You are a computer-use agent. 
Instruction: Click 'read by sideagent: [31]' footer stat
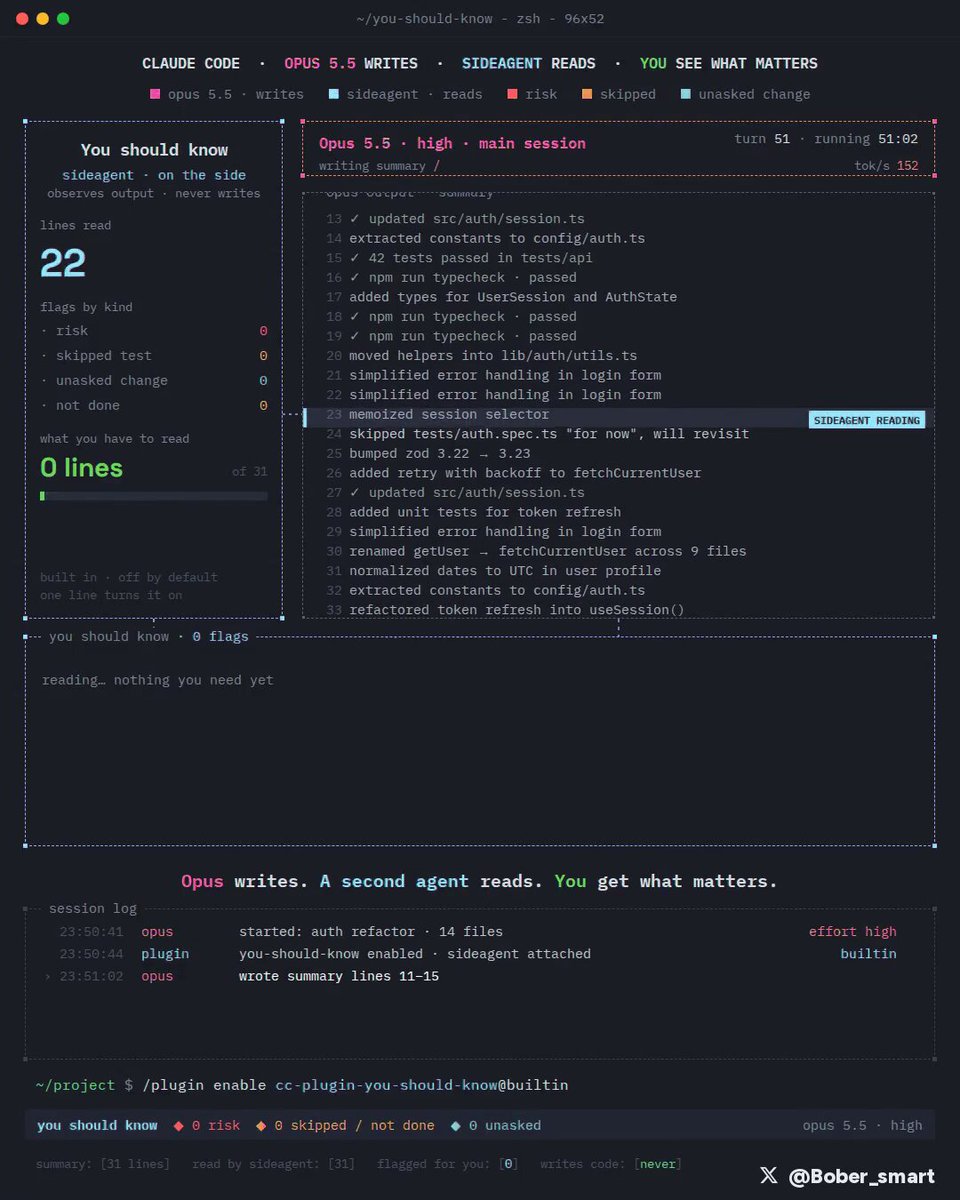pyautogui.click(x=274, y=1164)
